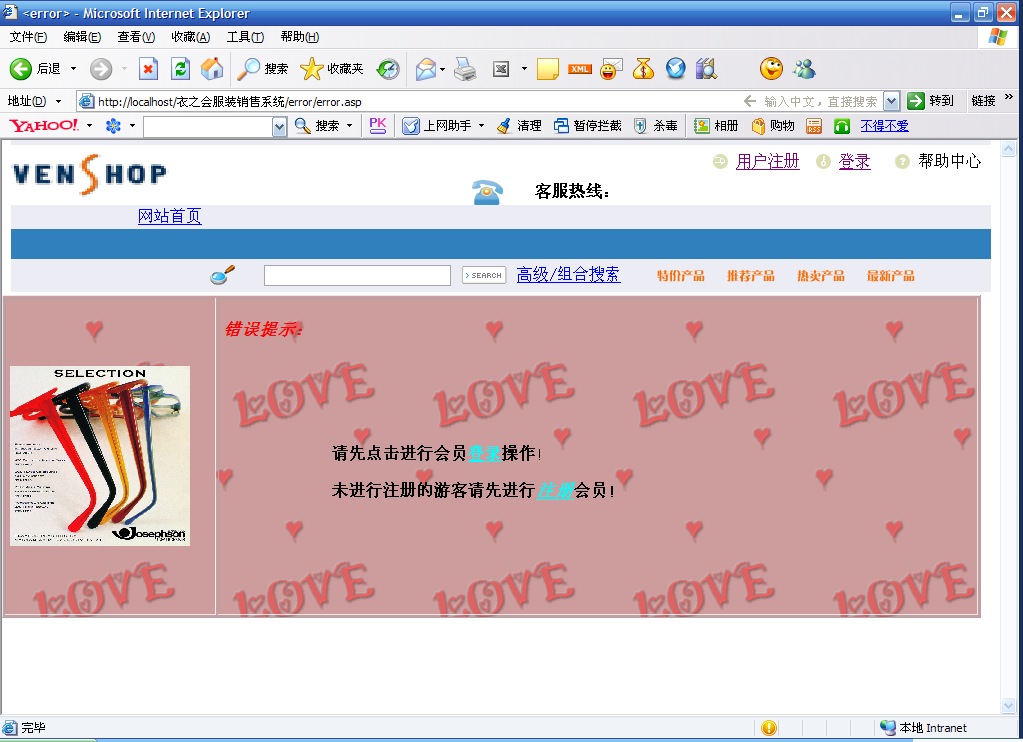Click the 转到 Go button
This screenshot has height=742, width=1023.
(931, 101)
